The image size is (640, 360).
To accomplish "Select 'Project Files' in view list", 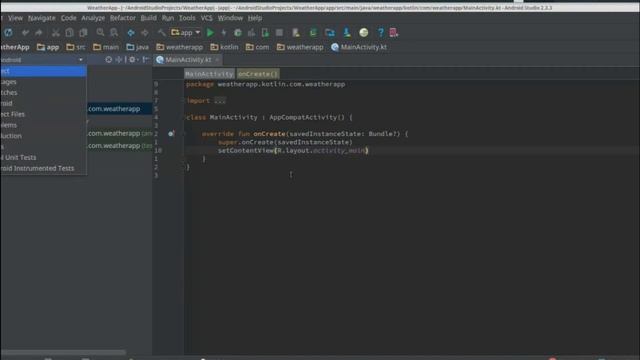I will pyautogui.click(x=43, y=114).
